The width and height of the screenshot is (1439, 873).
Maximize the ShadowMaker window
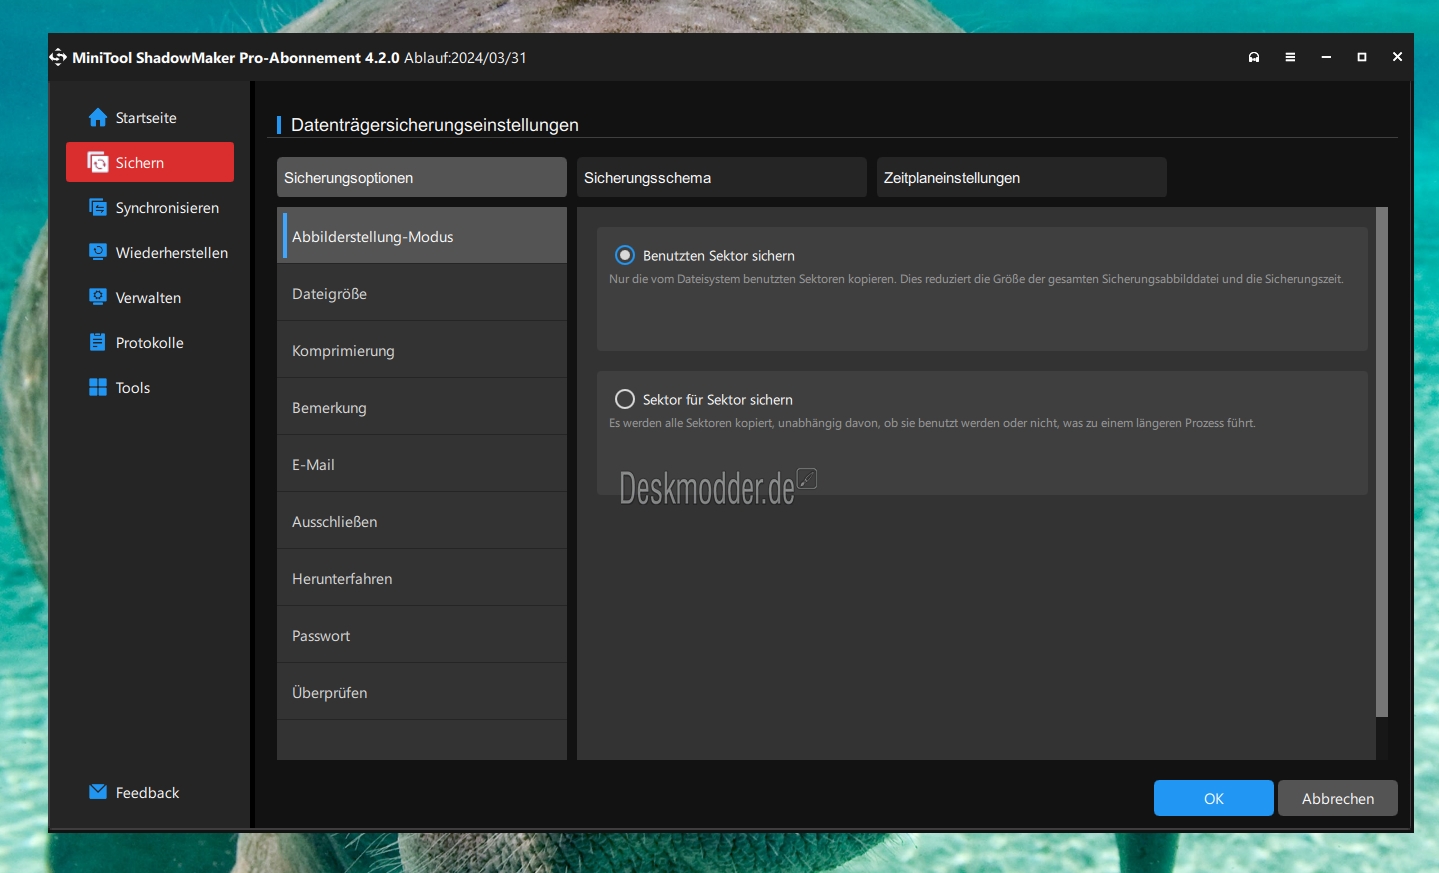[x=1361, y=58]
